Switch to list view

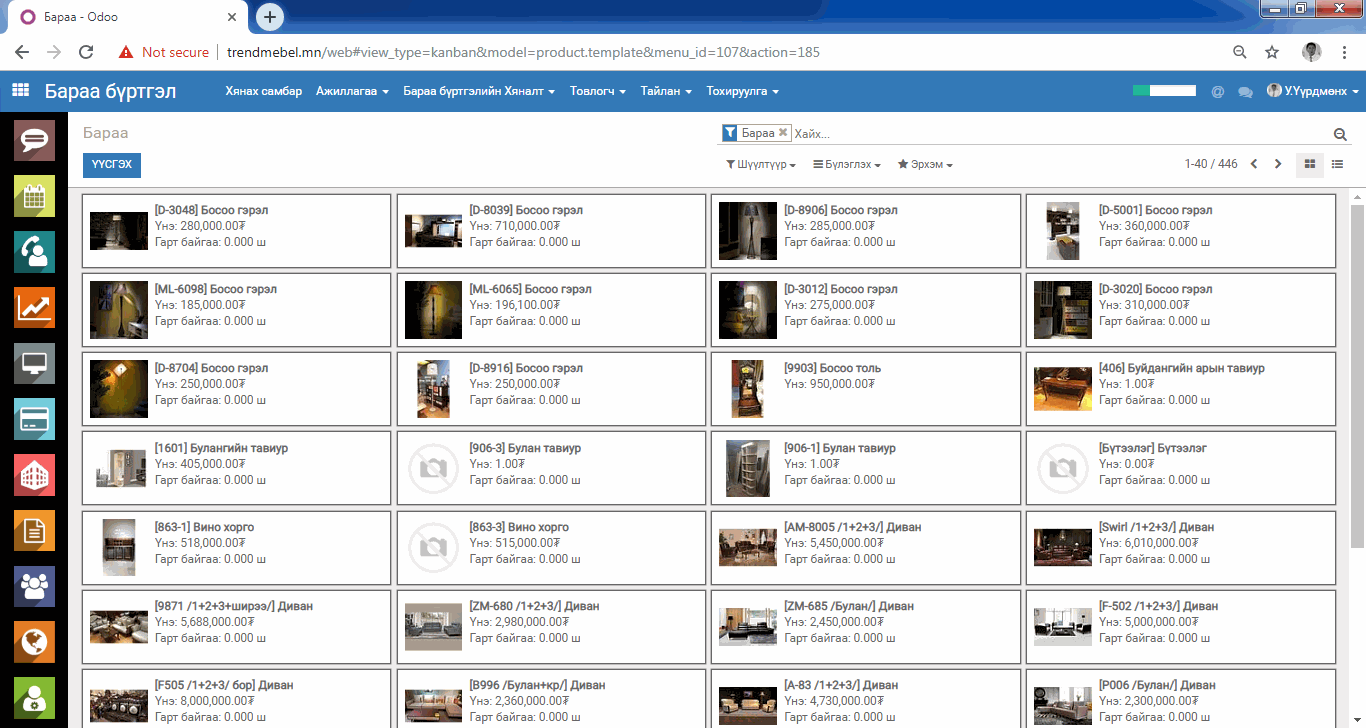[1337, 165]
